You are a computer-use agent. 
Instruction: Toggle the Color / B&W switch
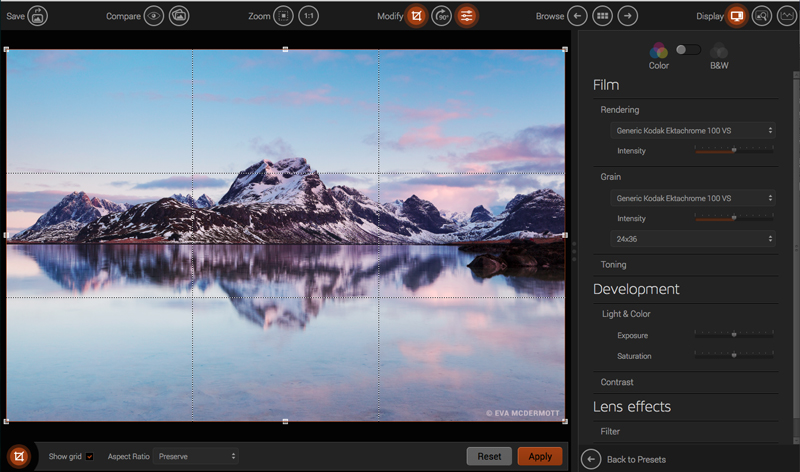coord(687,49)
